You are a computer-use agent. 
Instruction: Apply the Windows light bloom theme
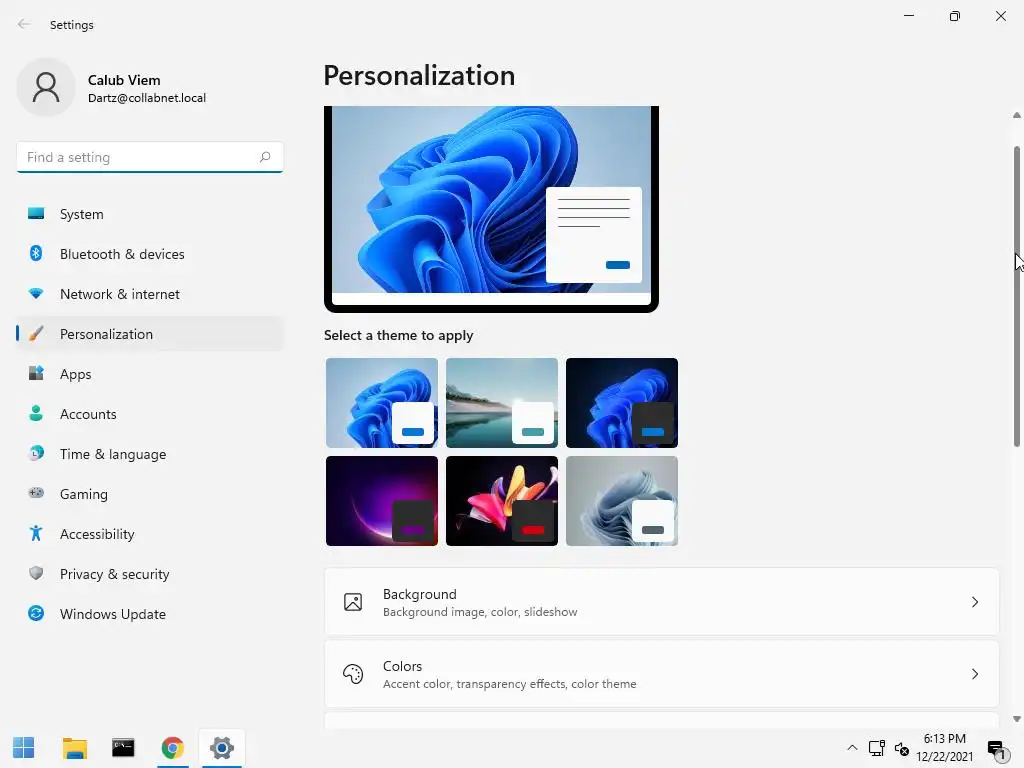click(382, 402)
